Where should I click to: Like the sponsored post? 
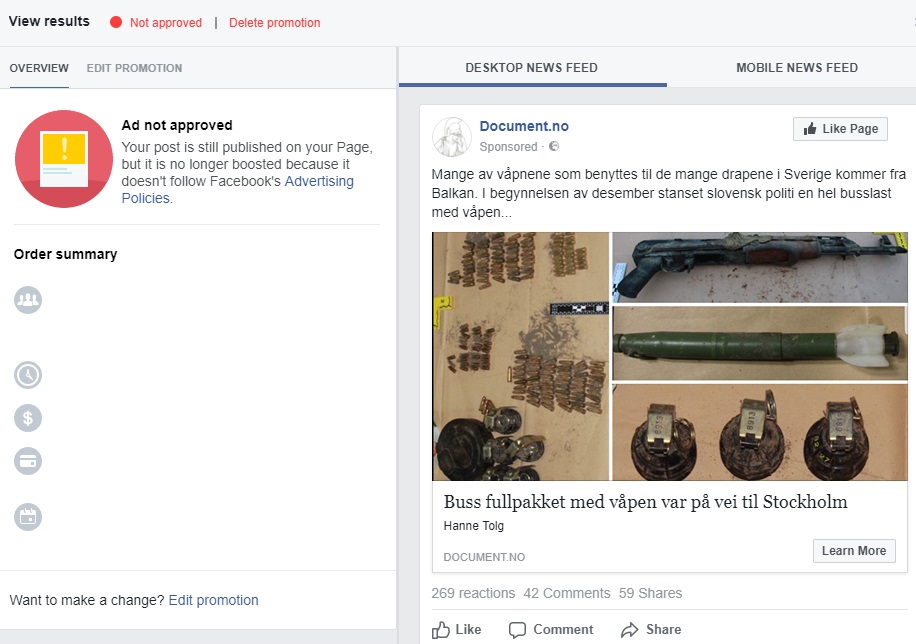[457, 630]
